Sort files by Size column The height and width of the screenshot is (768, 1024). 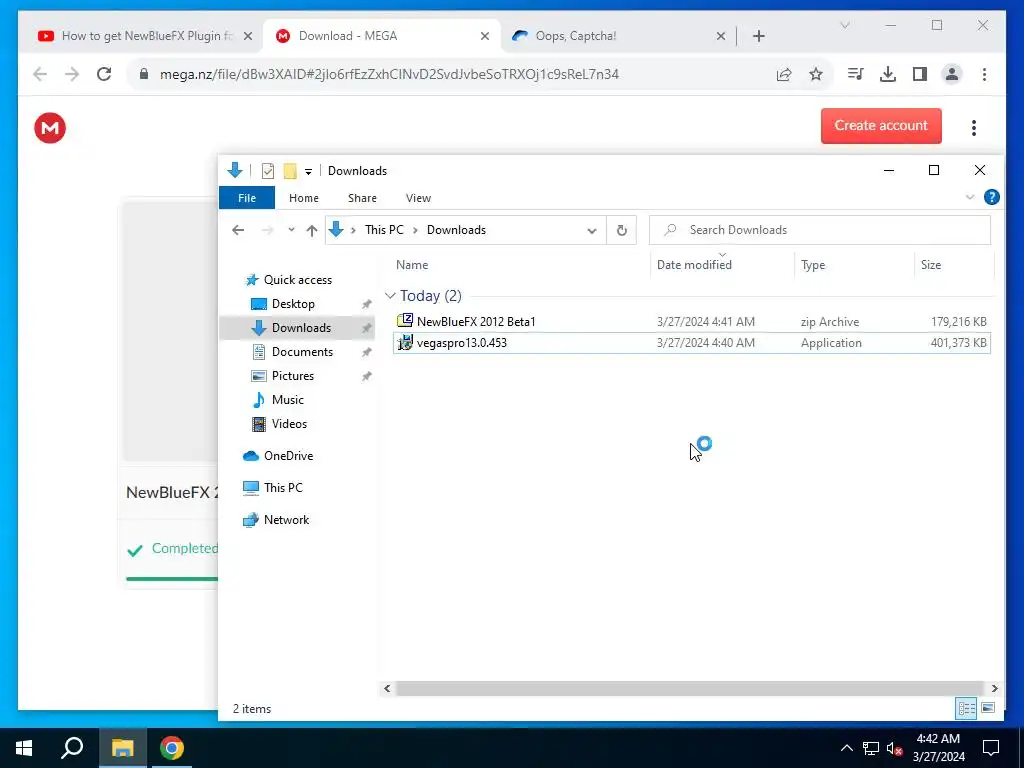(931, 264)
